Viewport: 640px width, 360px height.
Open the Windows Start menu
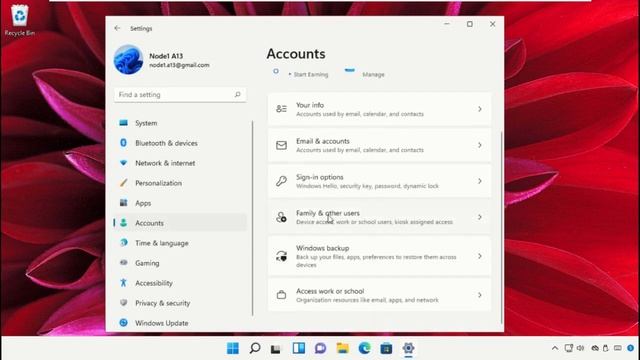[233, 348]
